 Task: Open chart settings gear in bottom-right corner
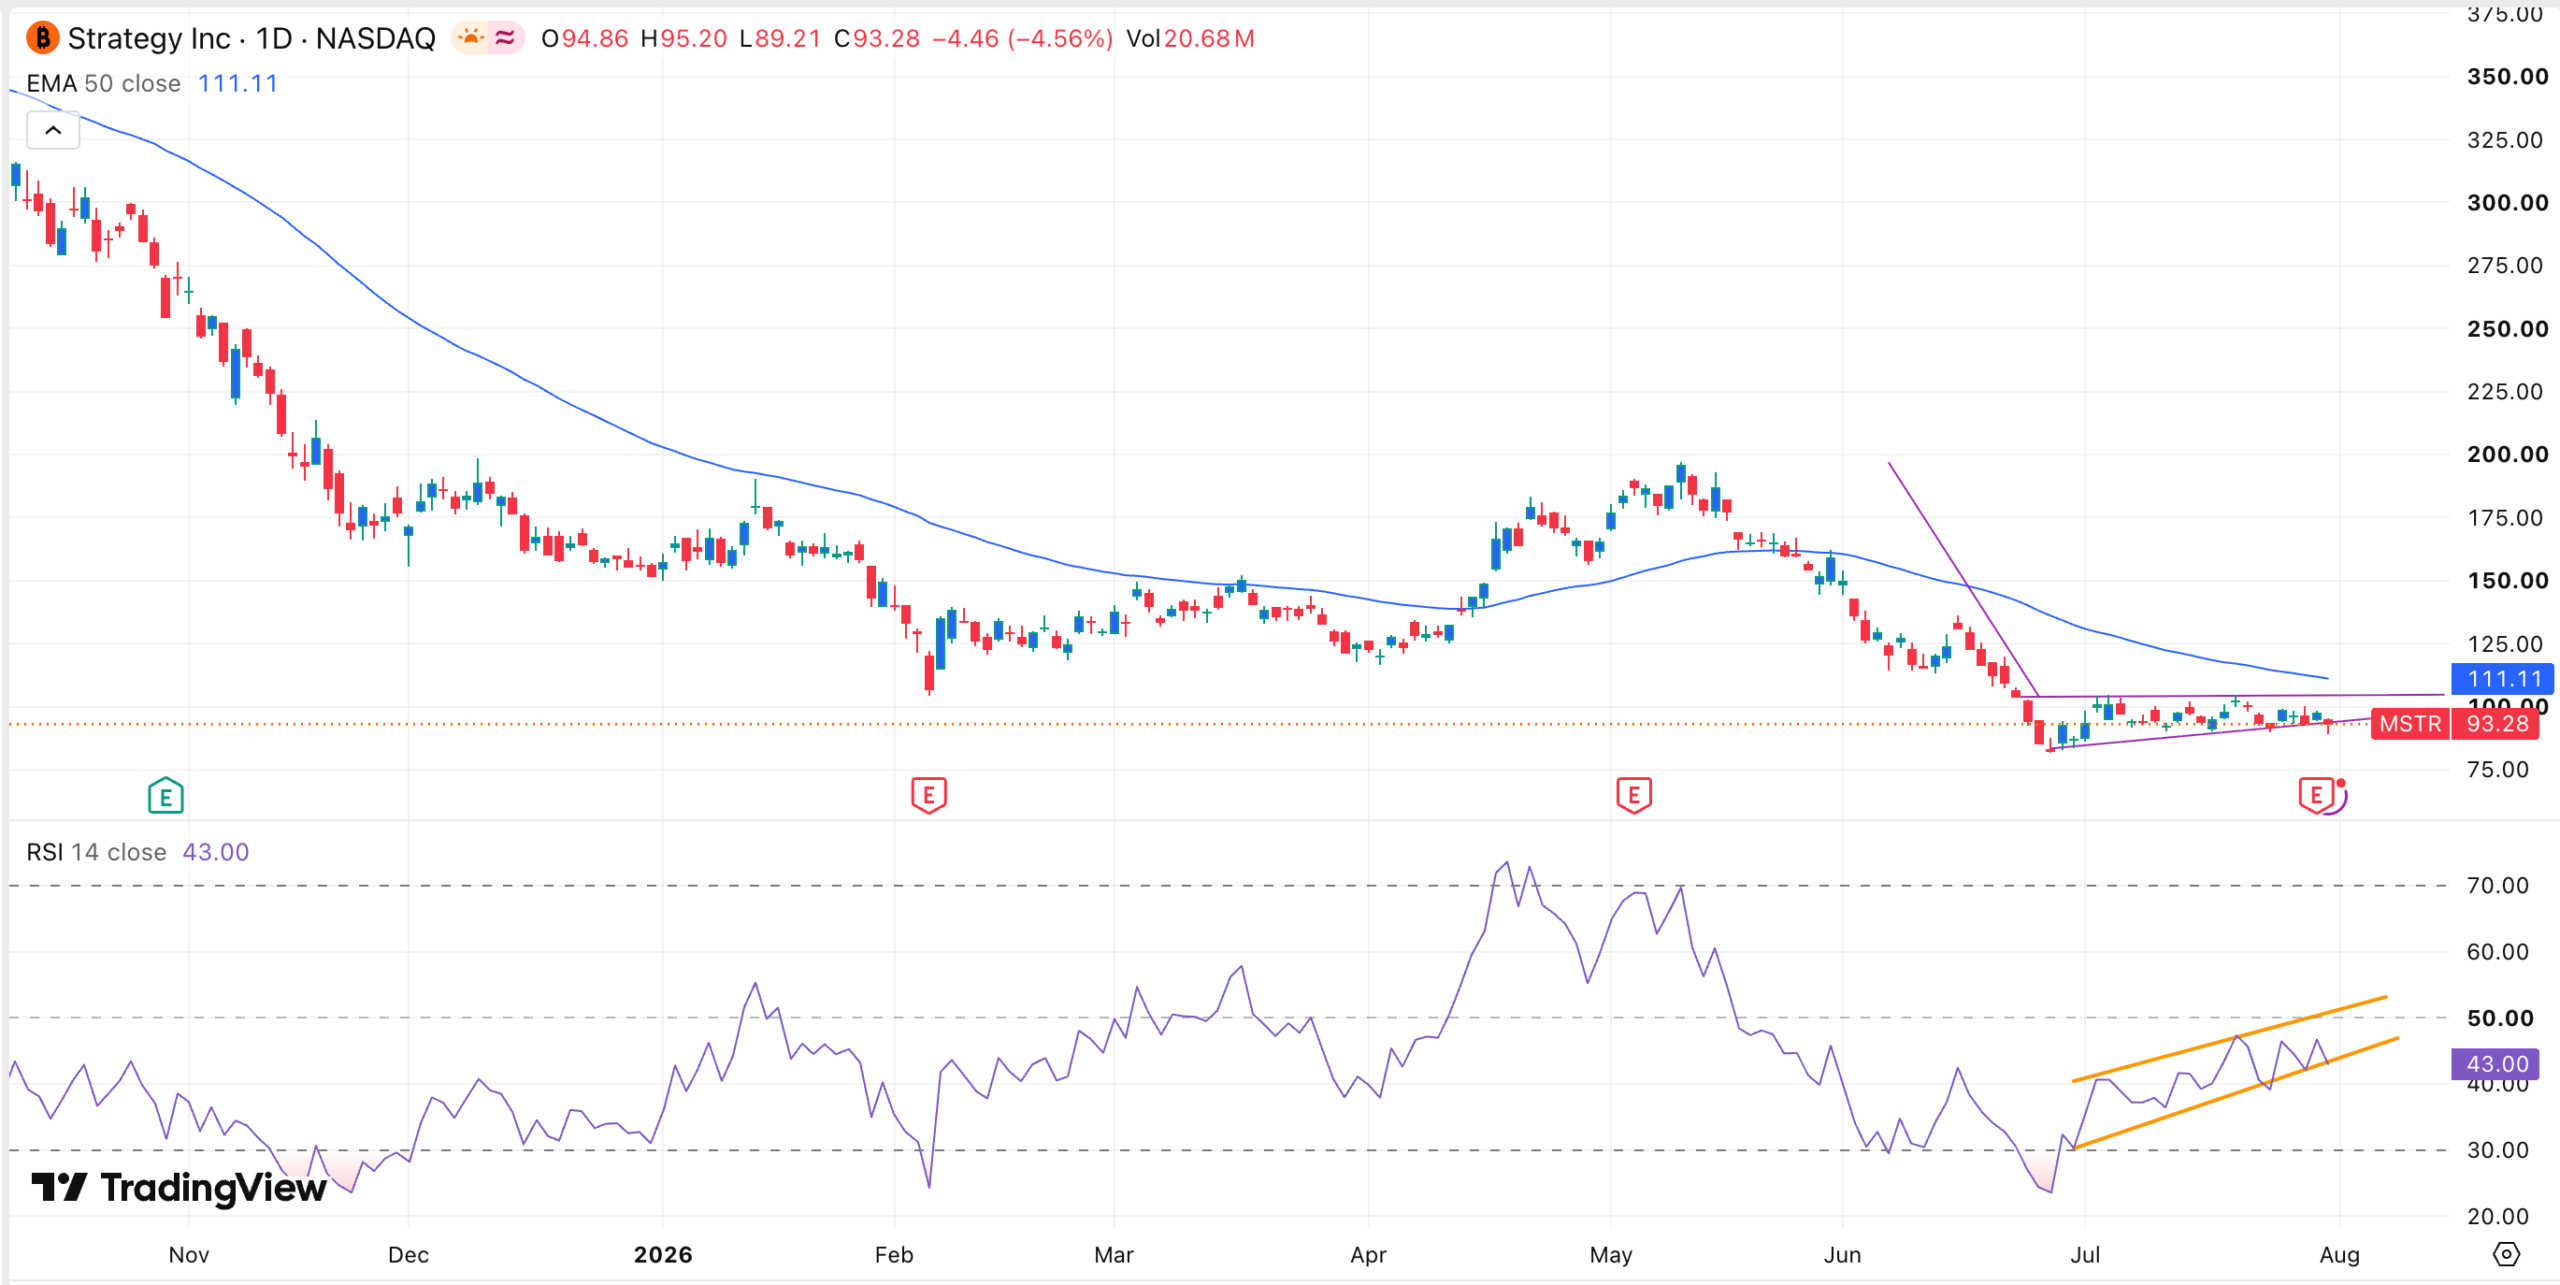[x=2506, y=1254]
